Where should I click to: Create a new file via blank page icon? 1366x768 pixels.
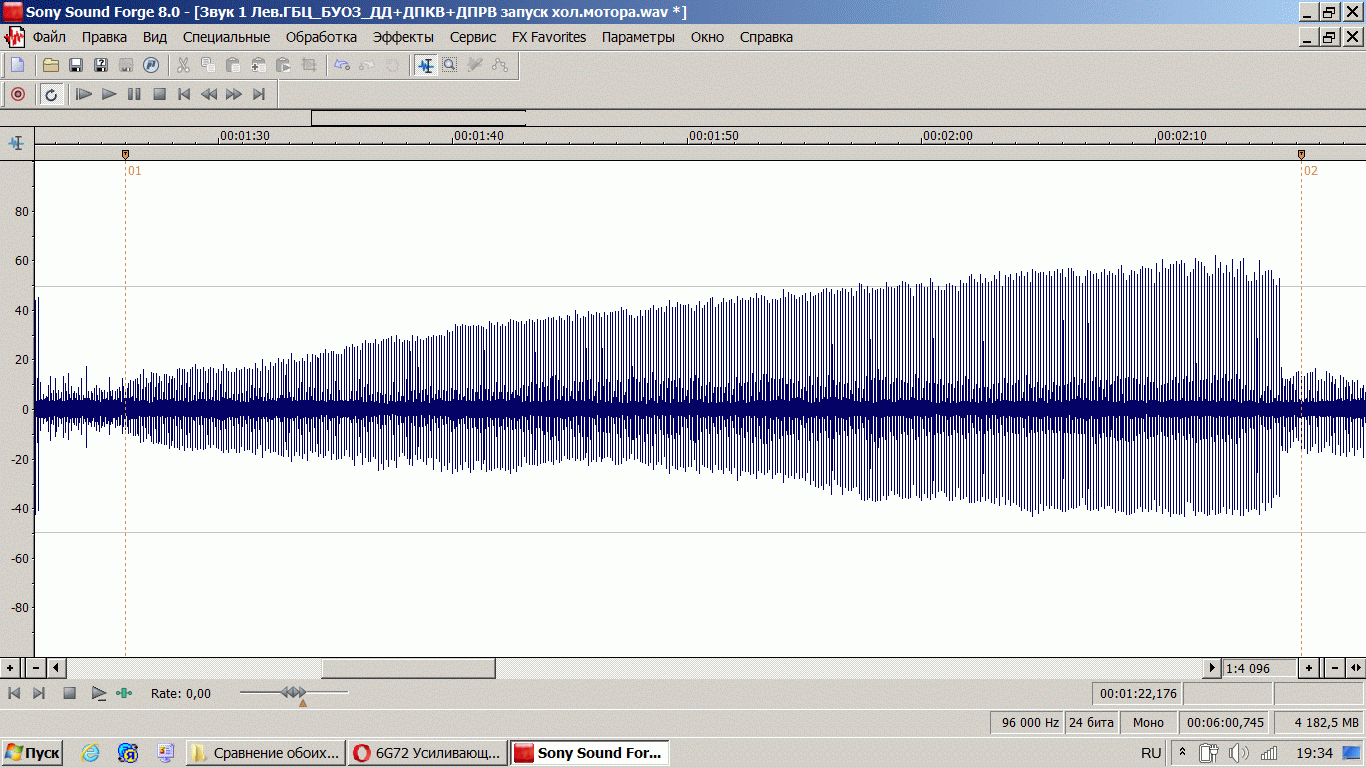click(17, 65)
